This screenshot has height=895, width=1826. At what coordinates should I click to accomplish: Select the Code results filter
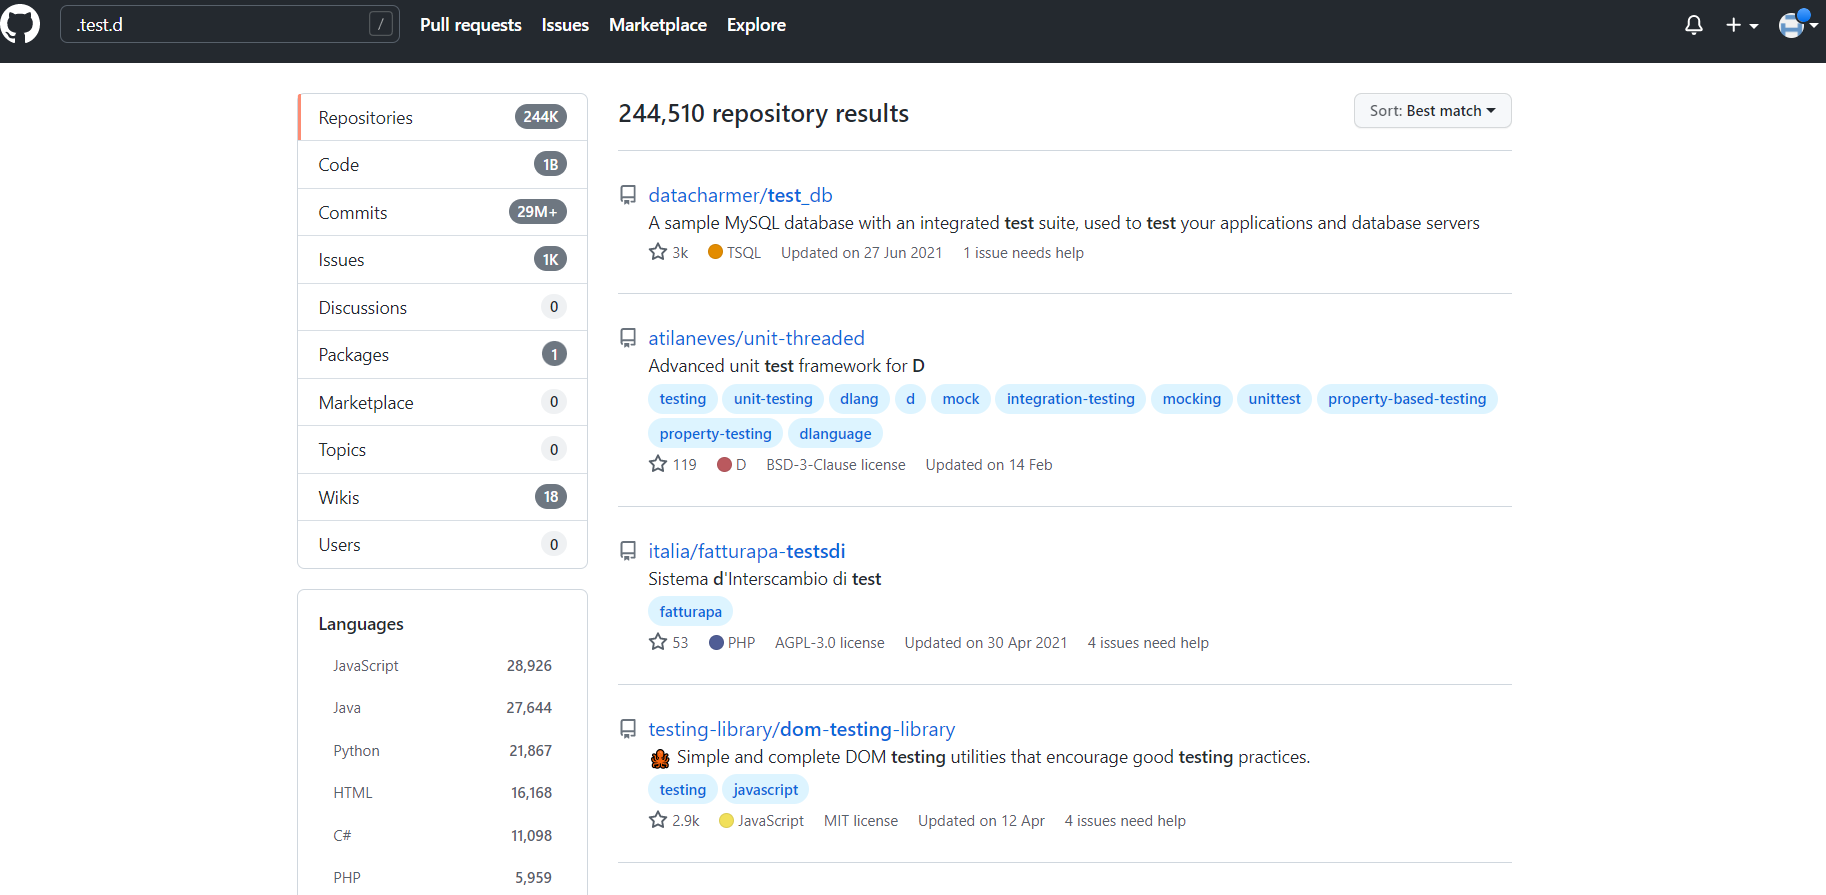click(x=442, y=165)
